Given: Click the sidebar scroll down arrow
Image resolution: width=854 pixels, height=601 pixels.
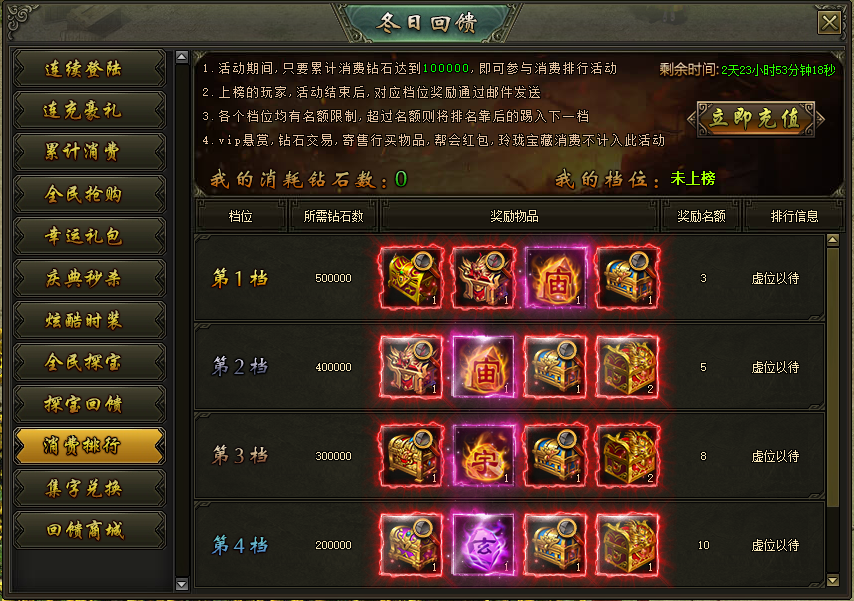Looking at the screenshot, I should tap(182, 584).
